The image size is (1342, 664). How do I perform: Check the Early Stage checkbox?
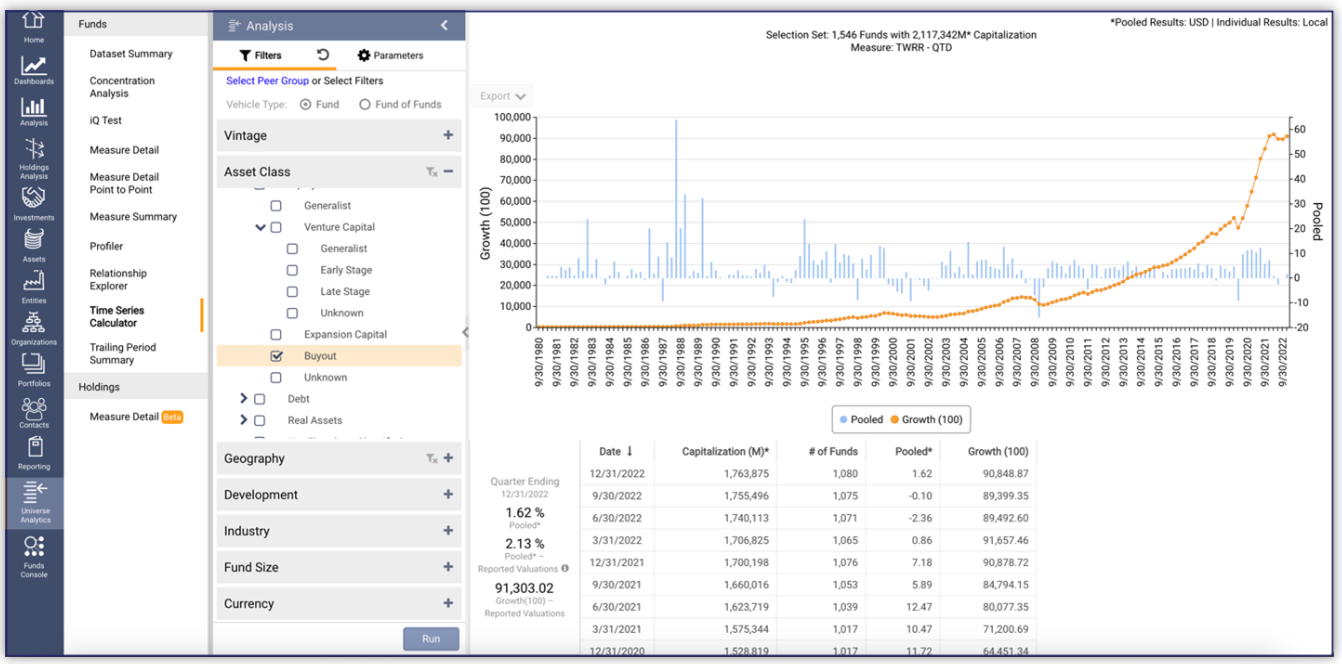(x=292, y=269)
